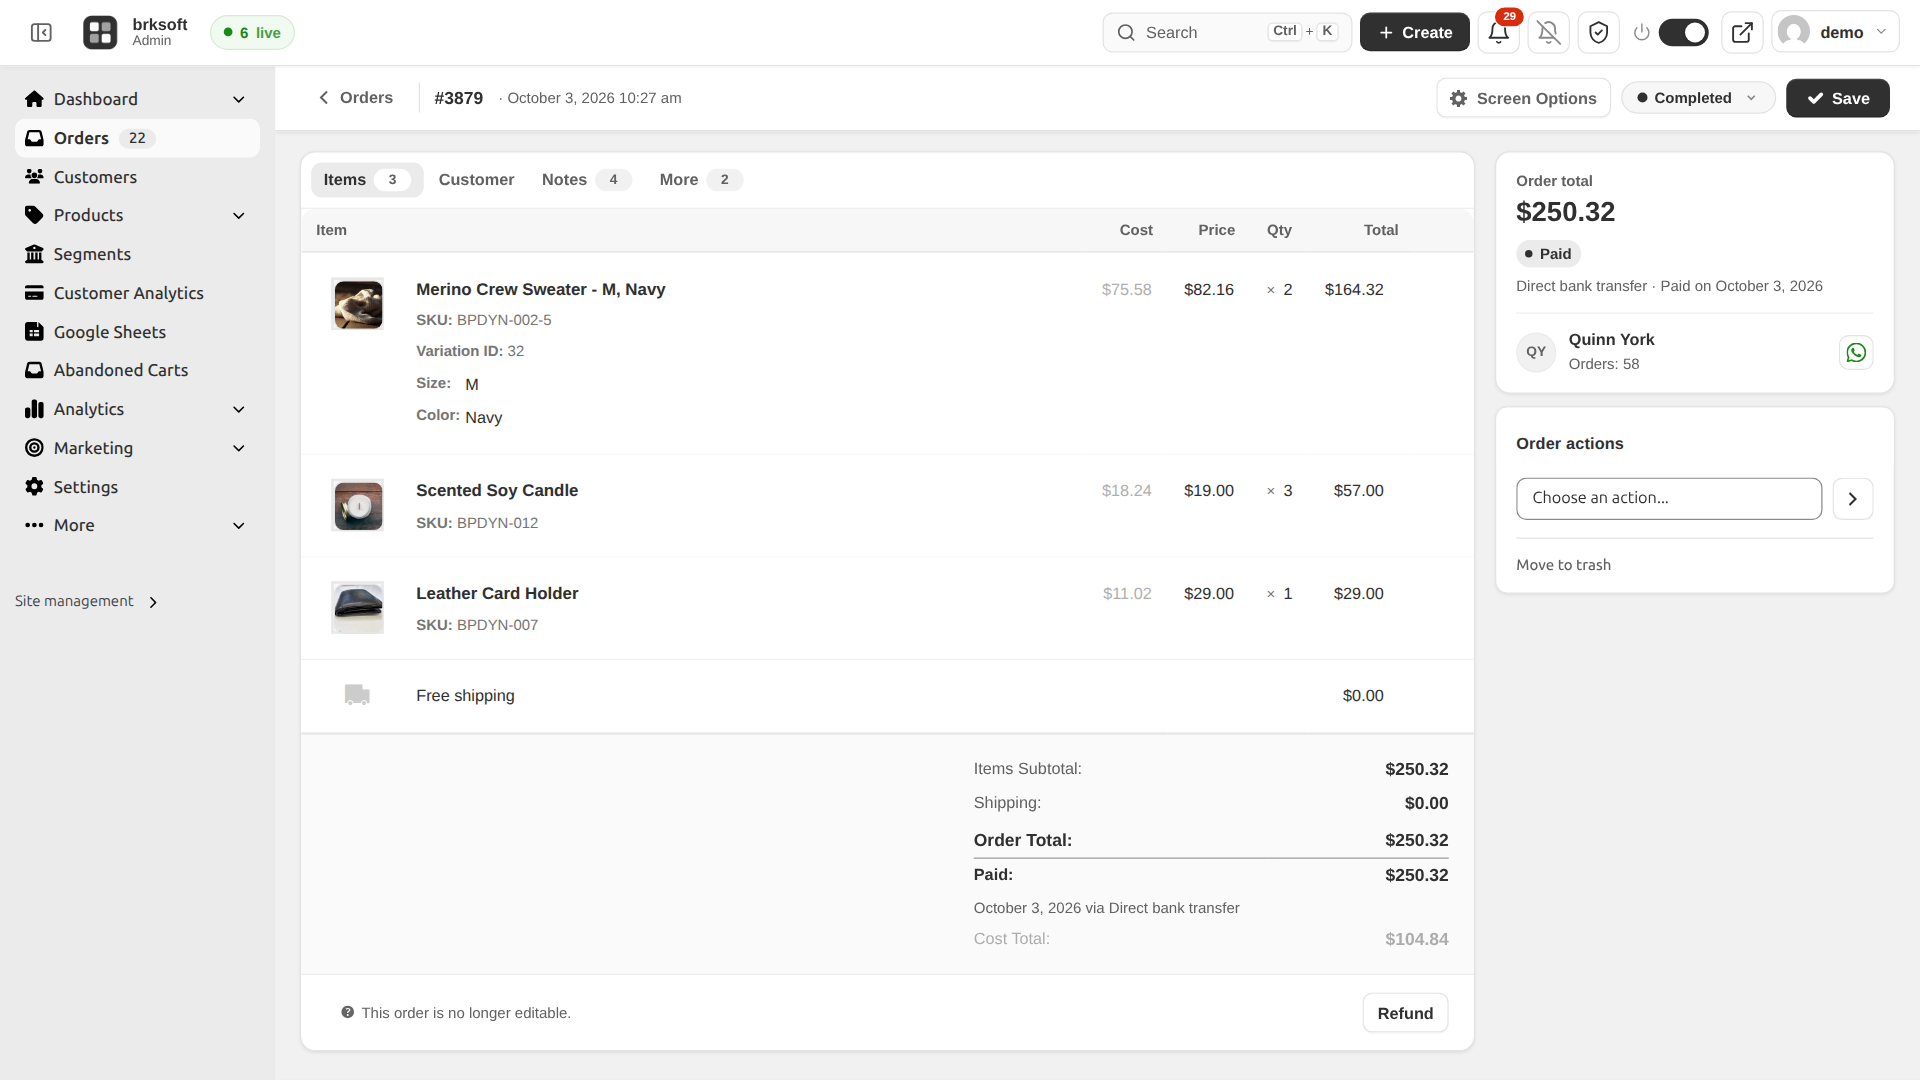
Task: Click the QY customer avatar
Action: pos(1536,352)
